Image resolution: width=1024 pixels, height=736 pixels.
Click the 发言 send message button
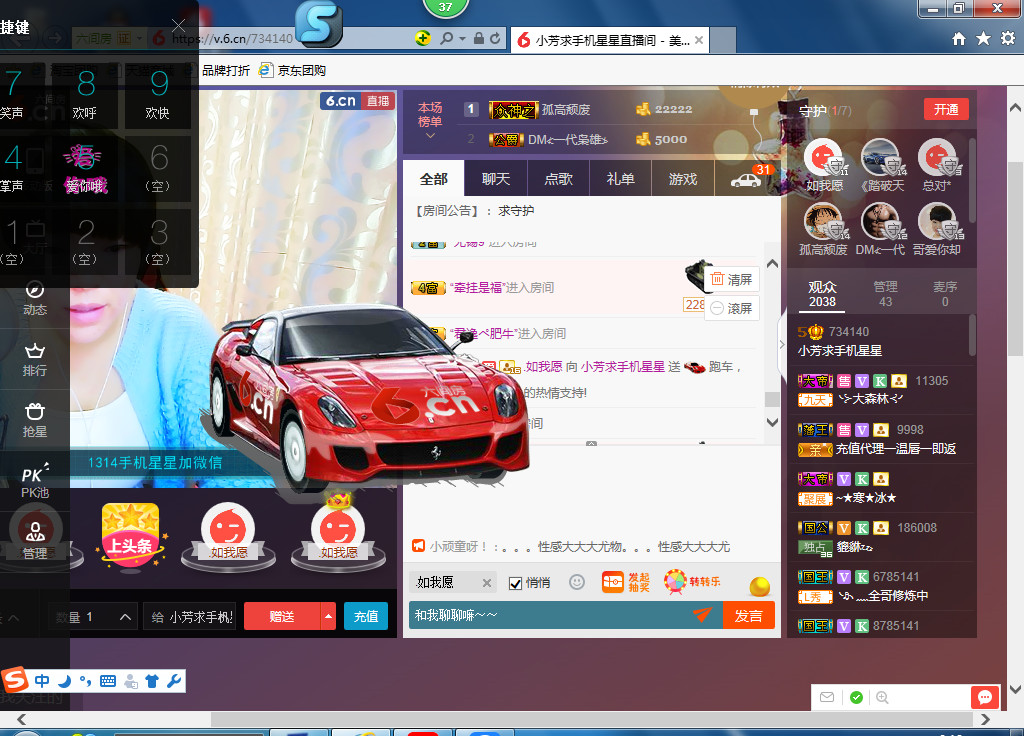pos(748,615)
